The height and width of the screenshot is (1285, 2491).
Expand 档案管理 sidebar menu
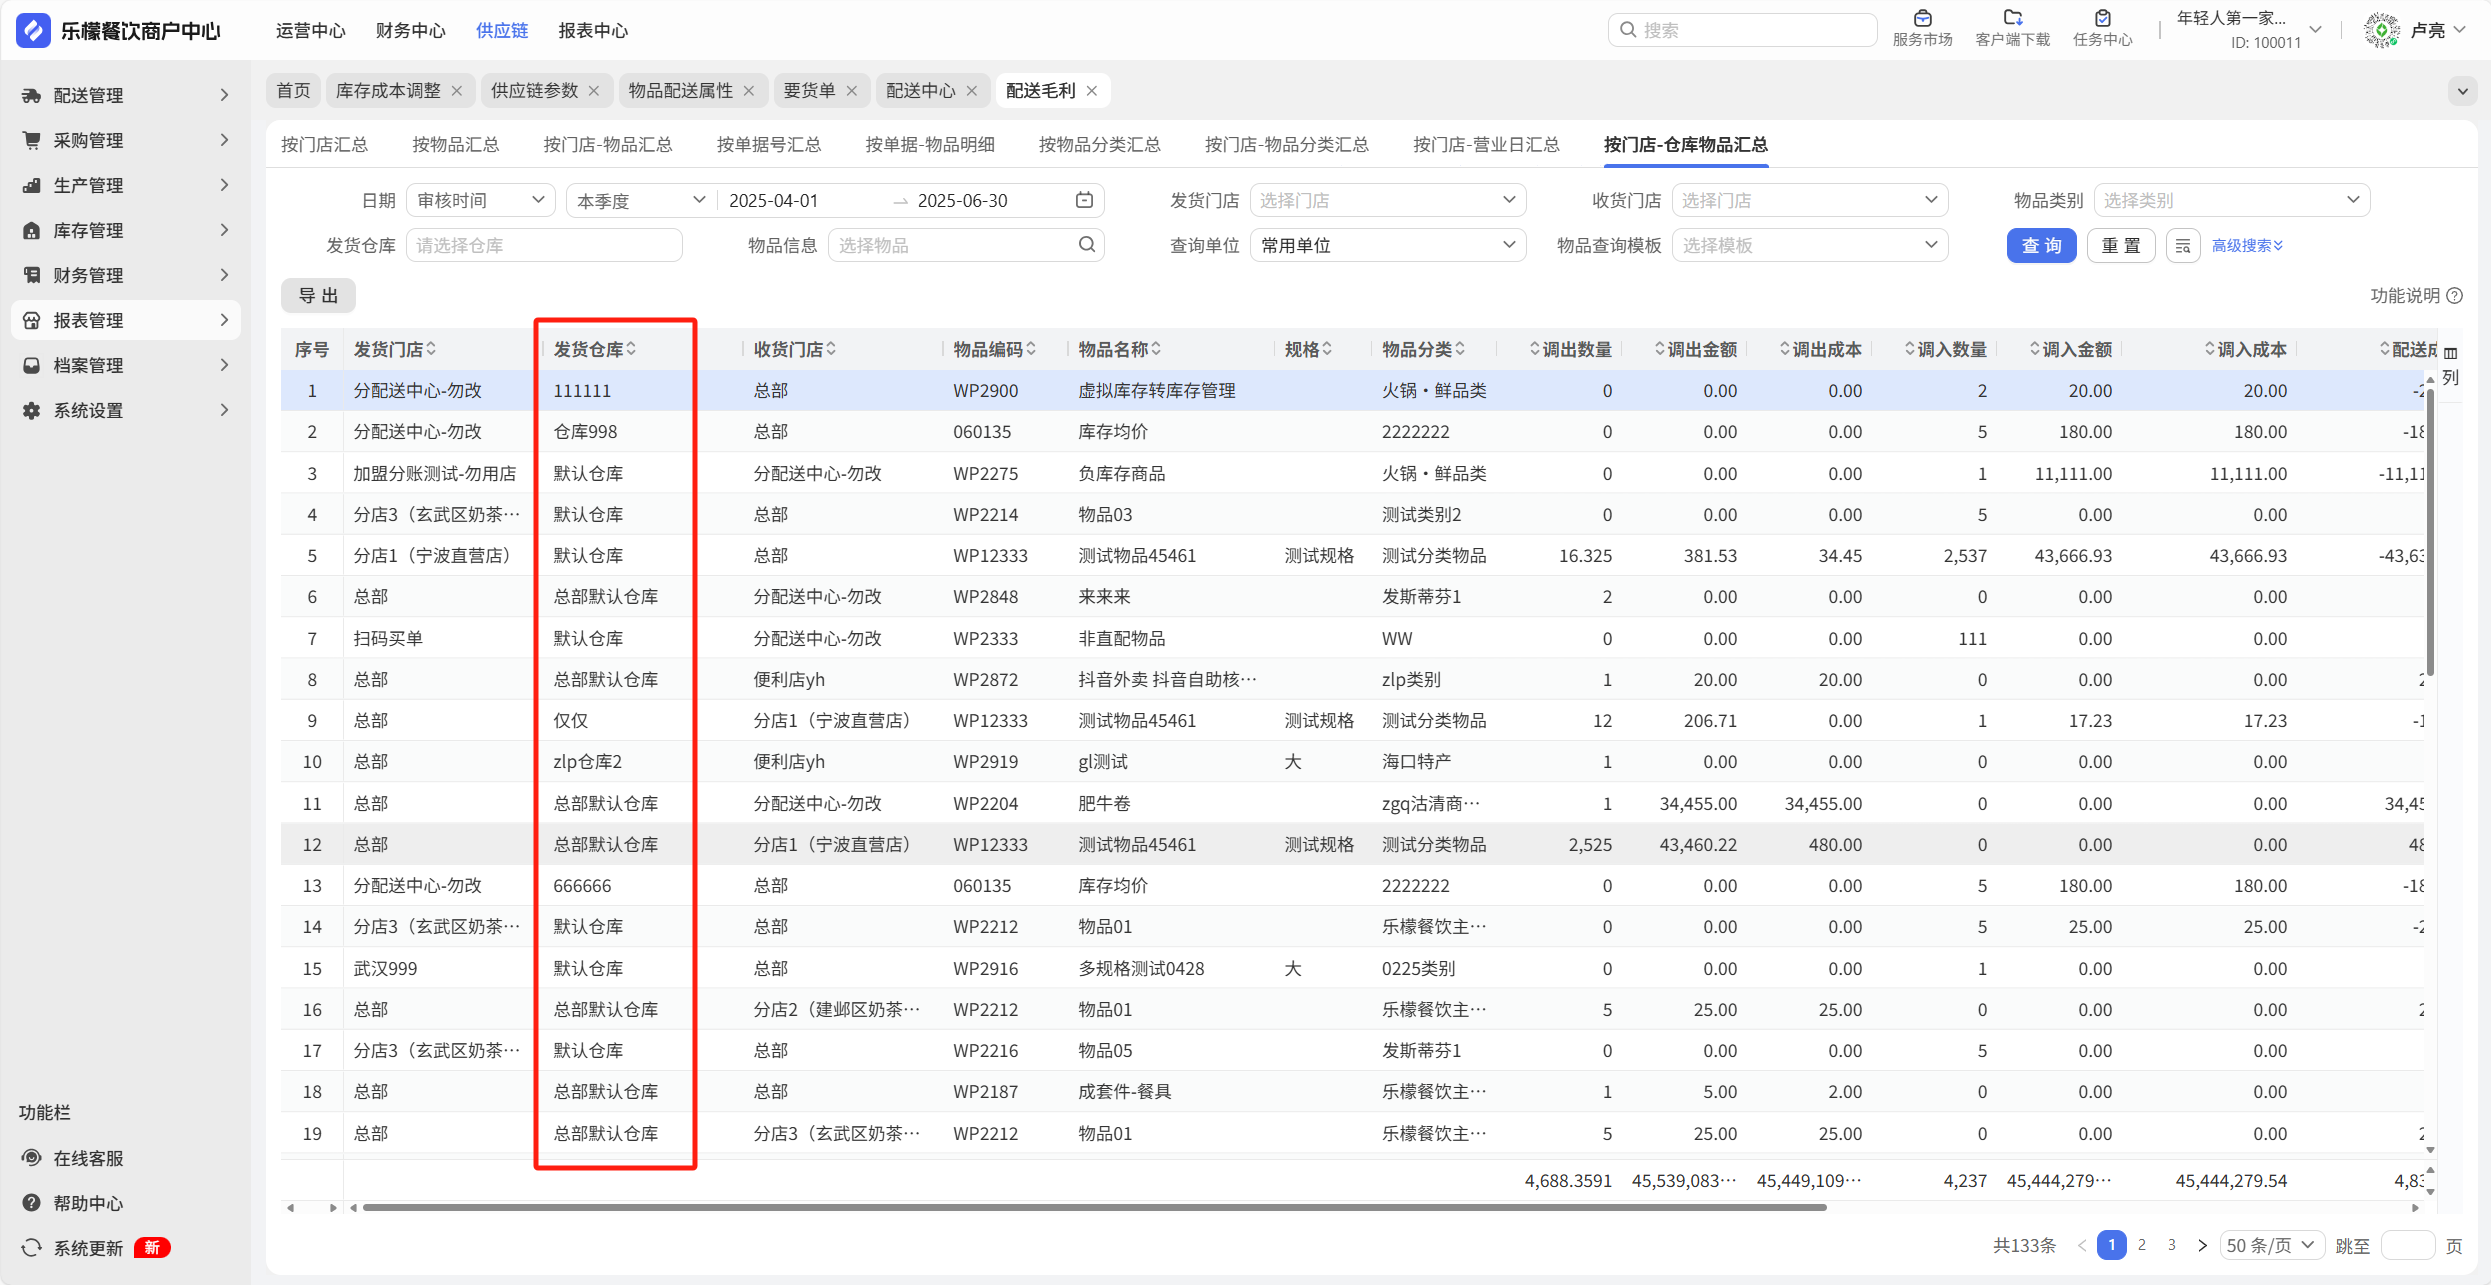point(126,365)
